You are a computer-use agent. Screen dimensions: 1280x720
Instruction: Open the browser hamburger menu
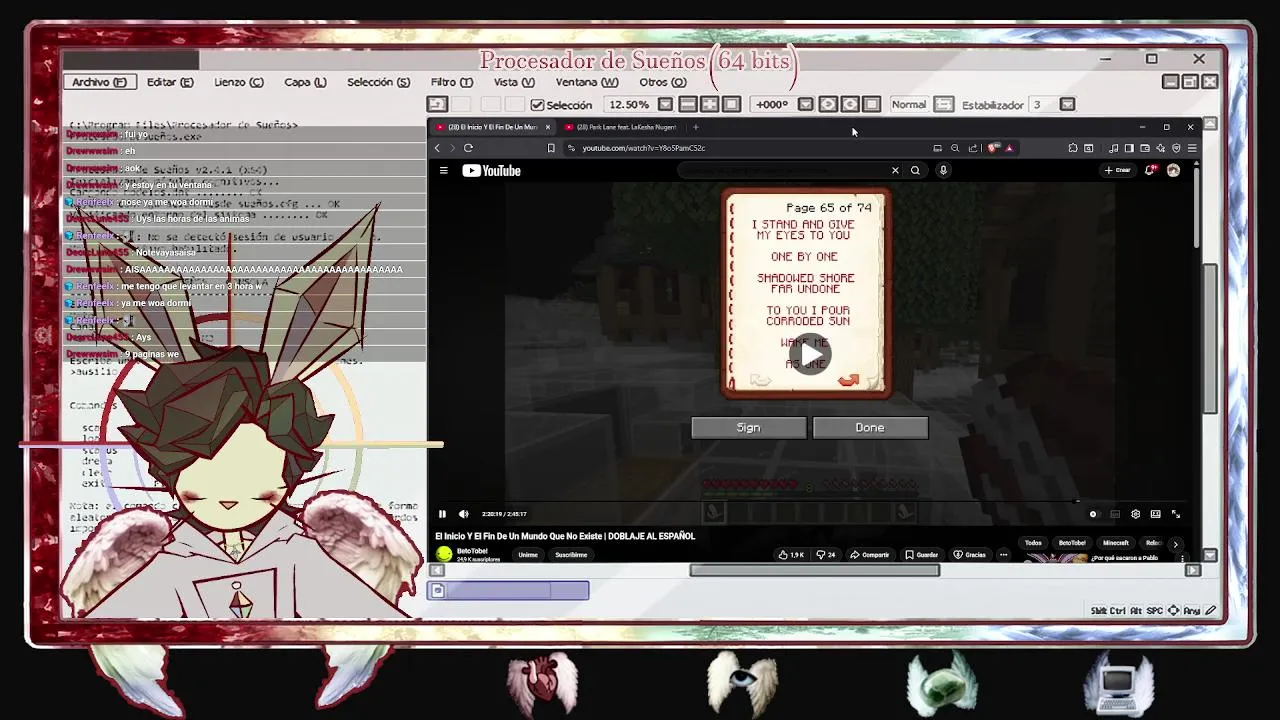tap(1191, 148)
